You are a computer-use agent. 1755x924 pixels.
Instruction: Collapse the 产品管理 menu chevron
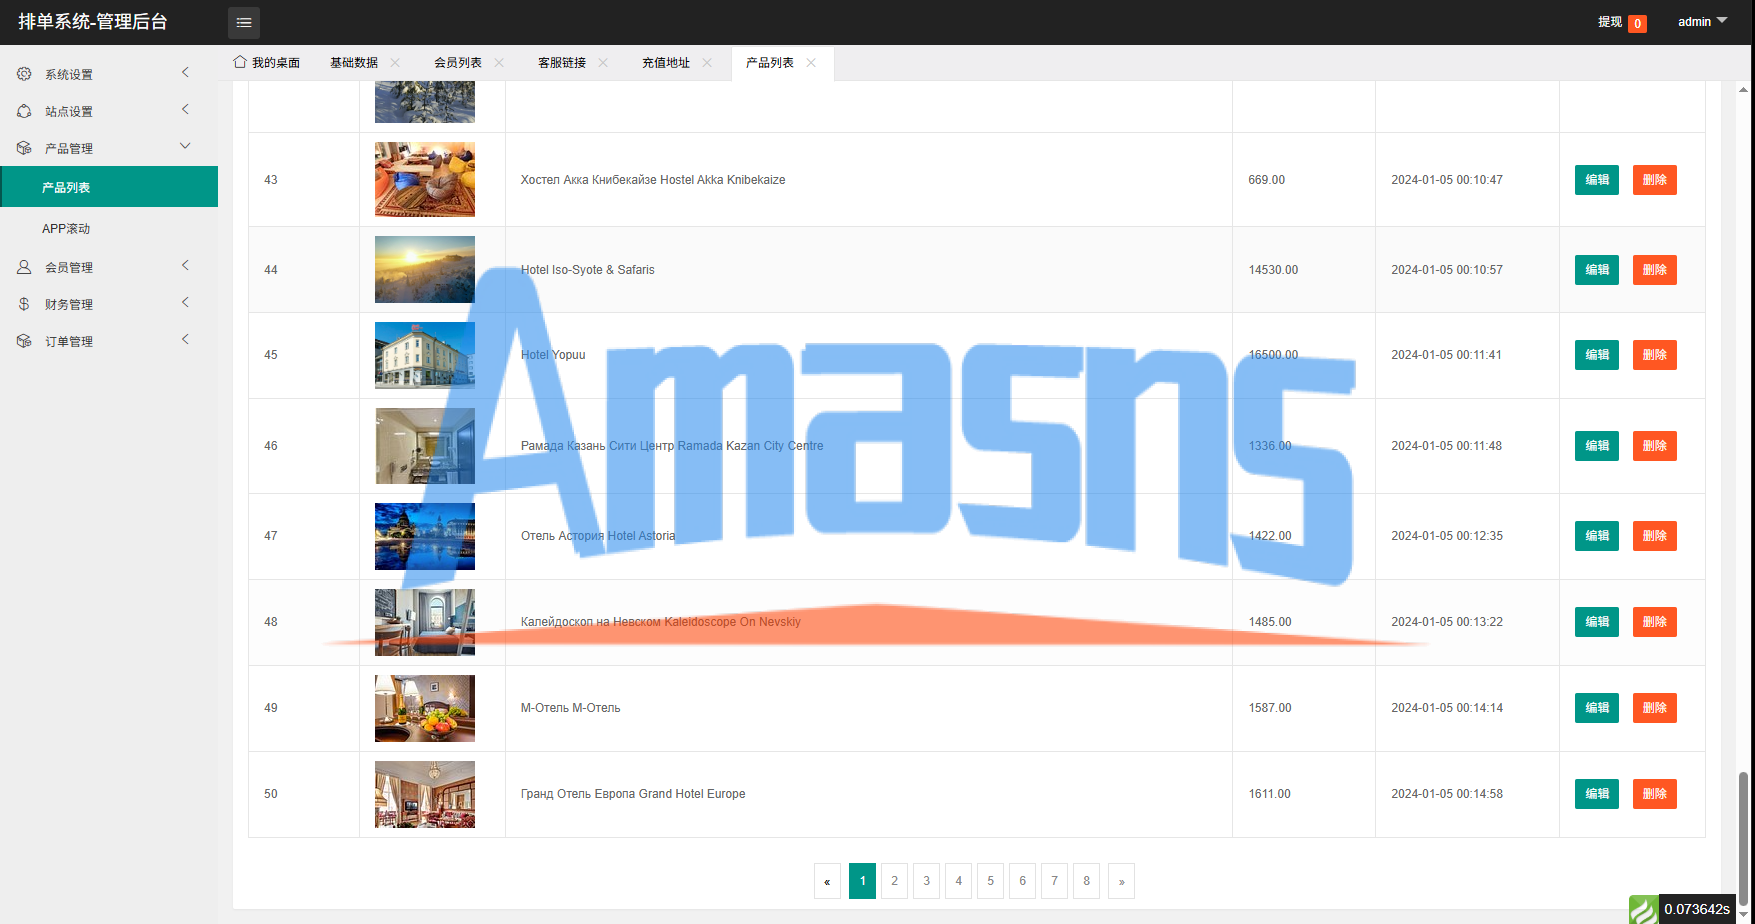185,146
